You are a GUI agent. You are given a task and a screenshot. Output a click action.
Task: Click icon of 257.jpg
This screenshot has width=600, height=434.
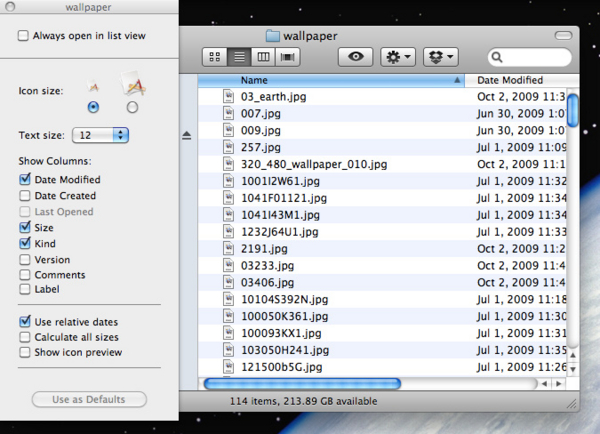(228, 147)
